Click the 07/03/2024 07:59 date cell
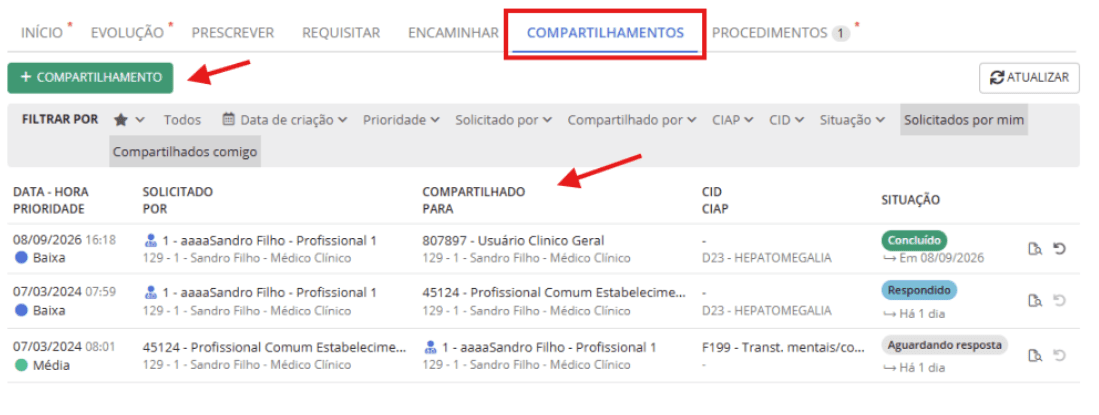Image resolution: width=1099 pixels, height=415 pixels. coord(64,292)
